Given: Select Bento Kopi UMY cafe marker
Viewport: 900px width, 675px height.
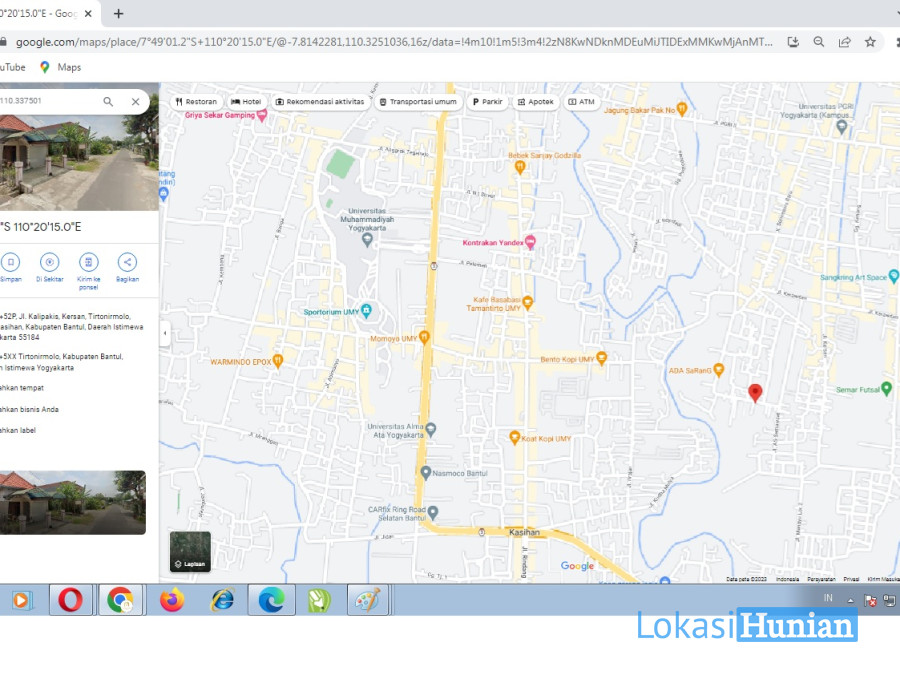Looking at the screenshot, I should click(602, 358).
